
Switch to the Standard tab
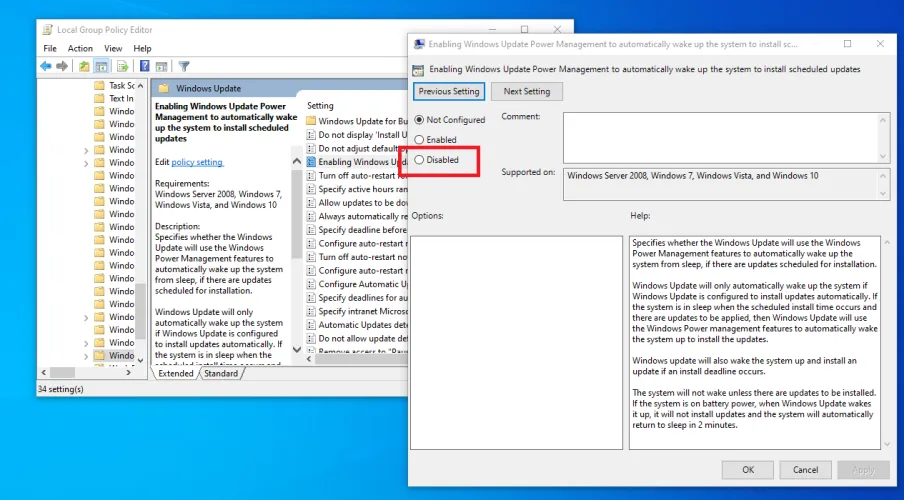point(221,373)
